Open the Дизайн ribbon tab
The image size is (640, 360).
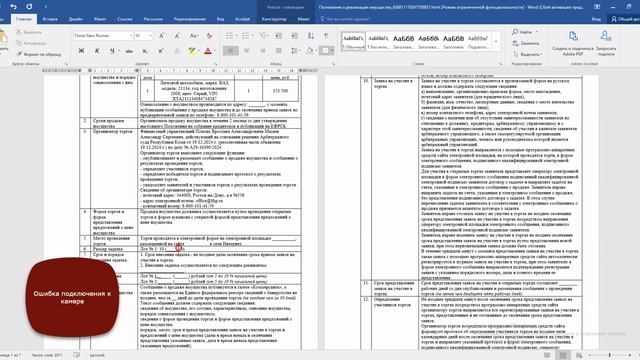click(x=76, y=19)
